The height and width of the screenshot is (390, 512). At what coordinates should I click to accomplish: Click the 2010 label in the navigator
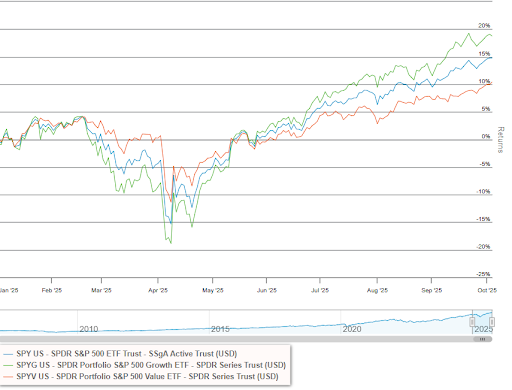pos(89,329)
